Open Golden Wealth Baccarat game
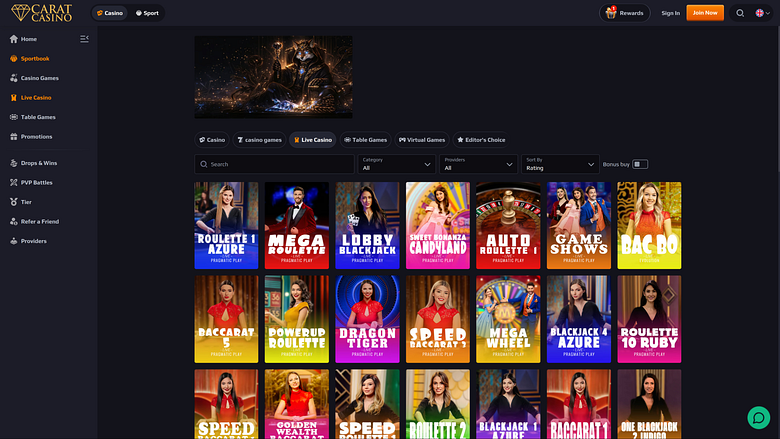The image size is (780, 439). [x=296, y=404]
